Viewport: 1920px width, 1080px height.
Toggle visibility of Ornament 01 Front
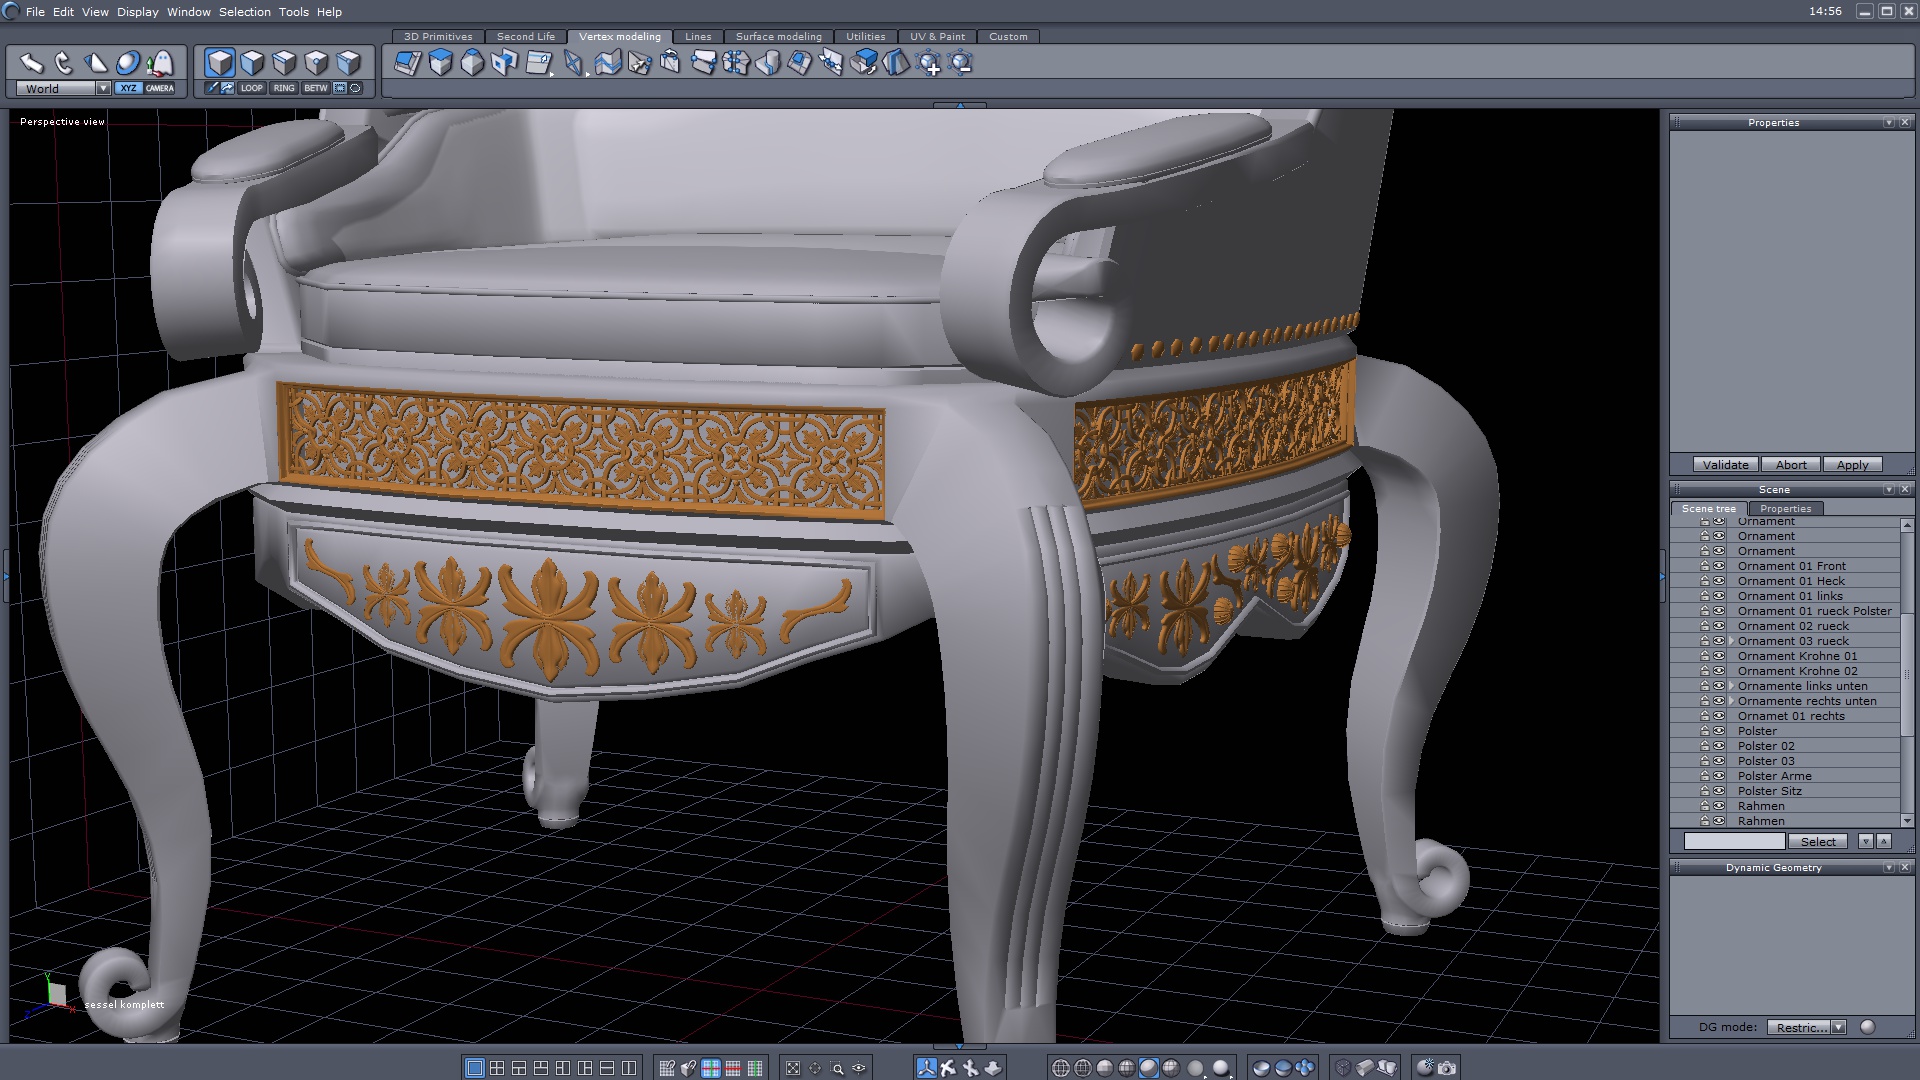pyautogui.click(x=1719, y=566)
